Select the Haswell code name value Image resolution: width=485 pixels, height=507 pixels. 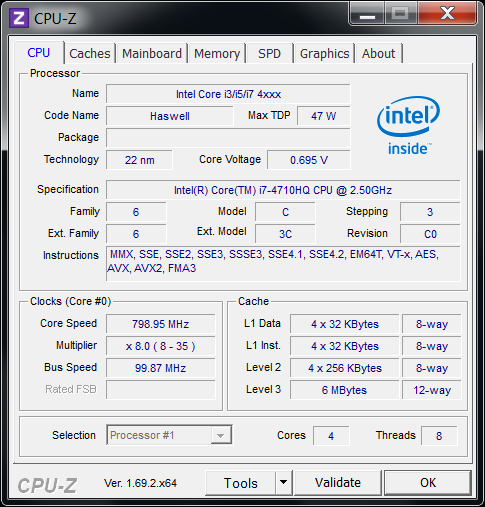(170, 116)
